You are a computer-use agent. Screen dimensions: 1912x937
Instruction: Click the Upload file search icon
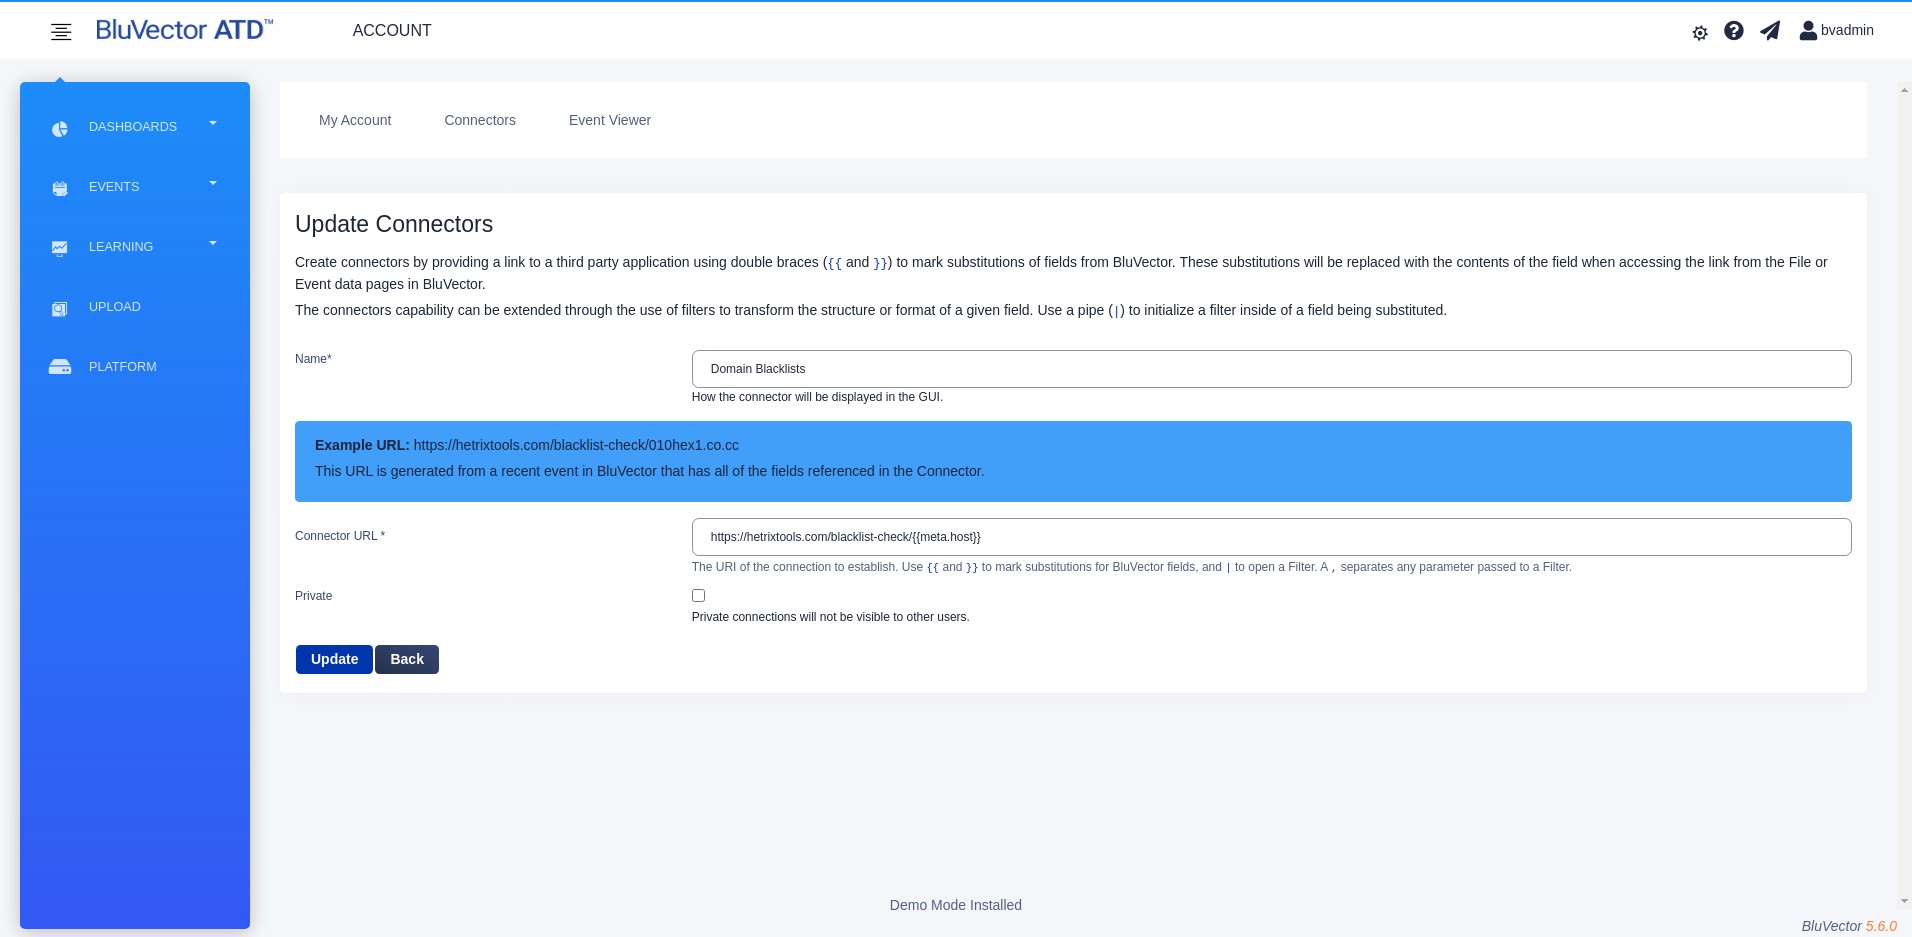(60, 308)
